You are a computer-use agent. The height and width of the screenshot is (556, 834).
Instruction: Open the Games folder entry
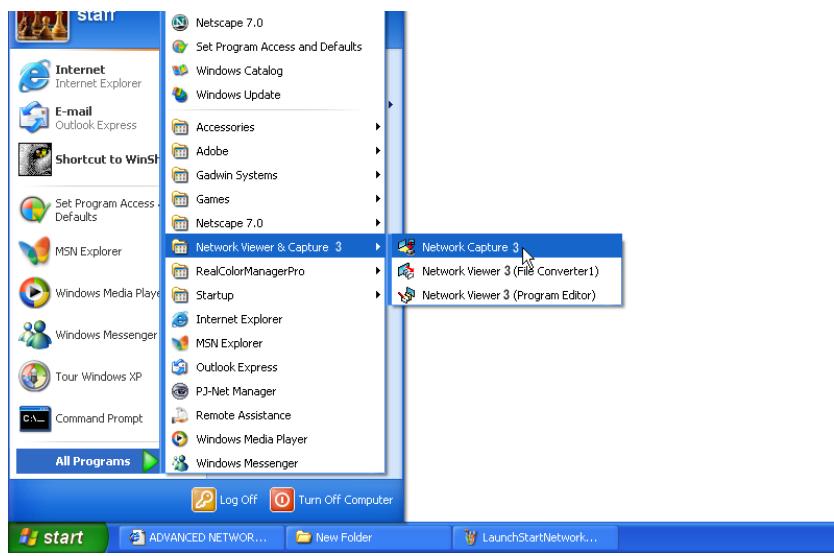coord(275,198)
